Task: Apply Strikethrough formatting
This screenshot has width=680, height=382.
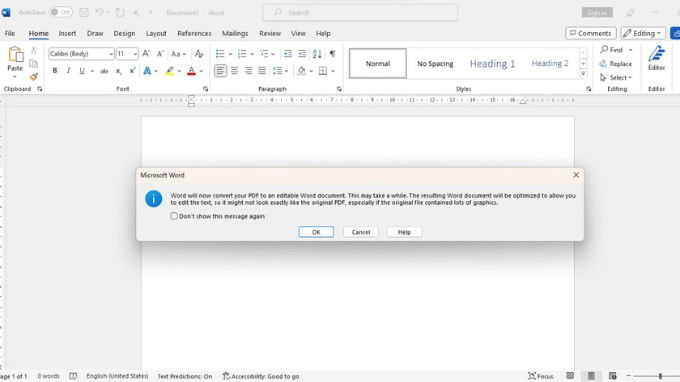Action: click(104, 71)
